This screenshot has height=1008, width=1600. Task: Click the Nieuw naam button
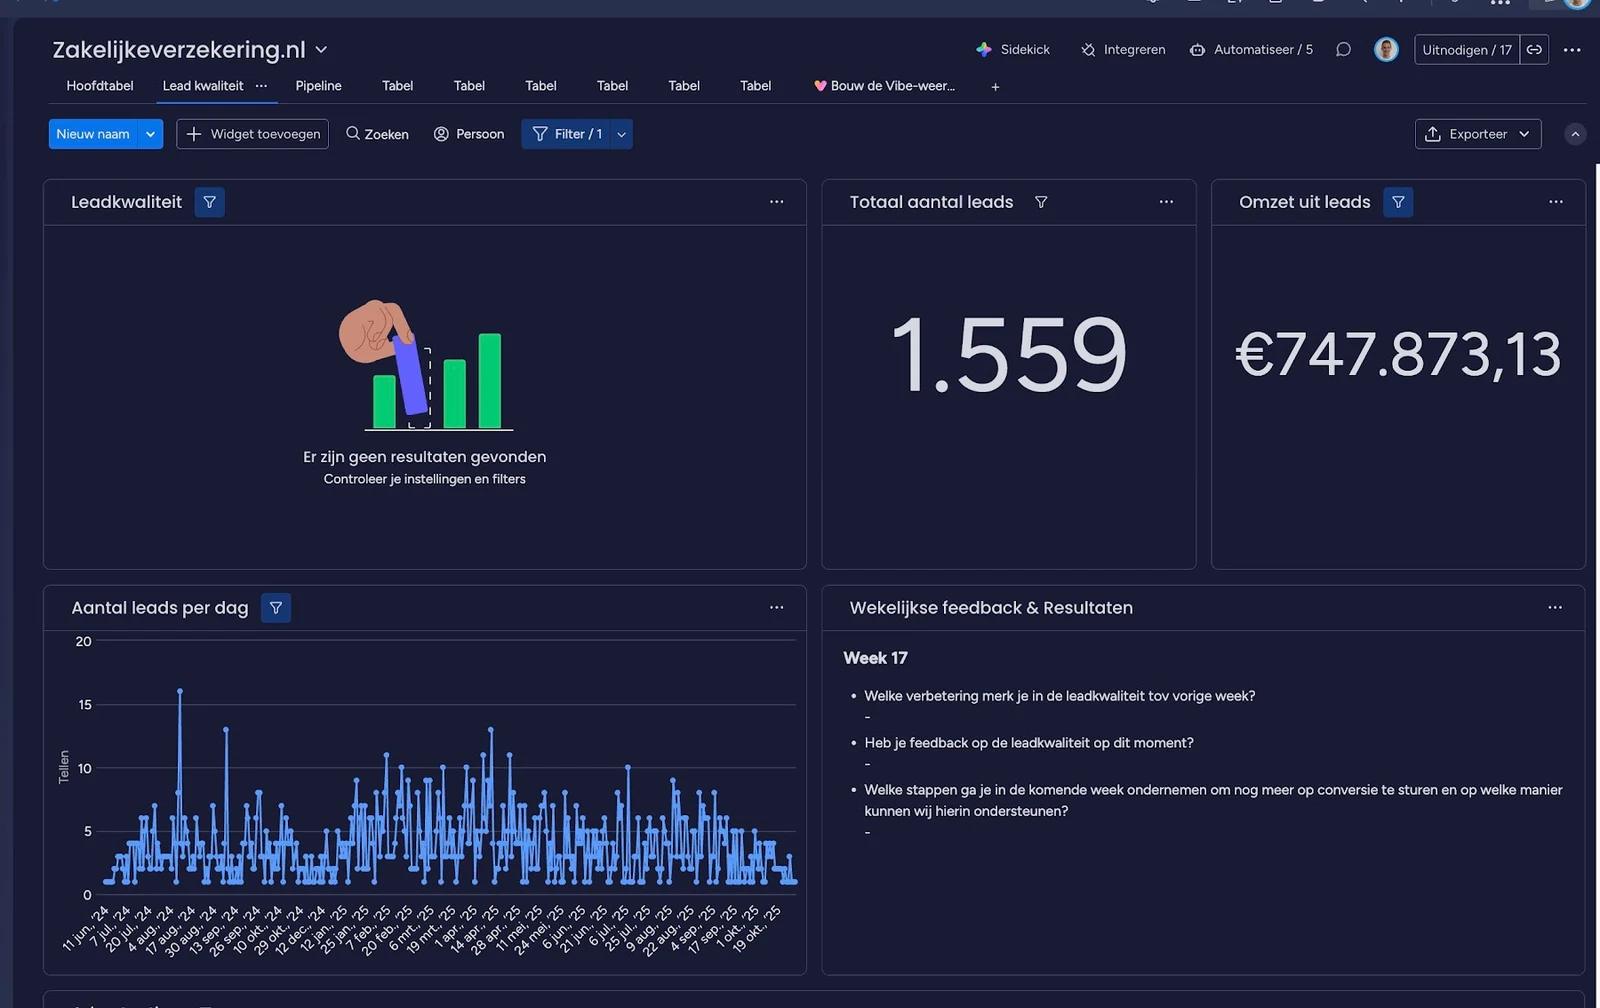click(x=93, y=134)
